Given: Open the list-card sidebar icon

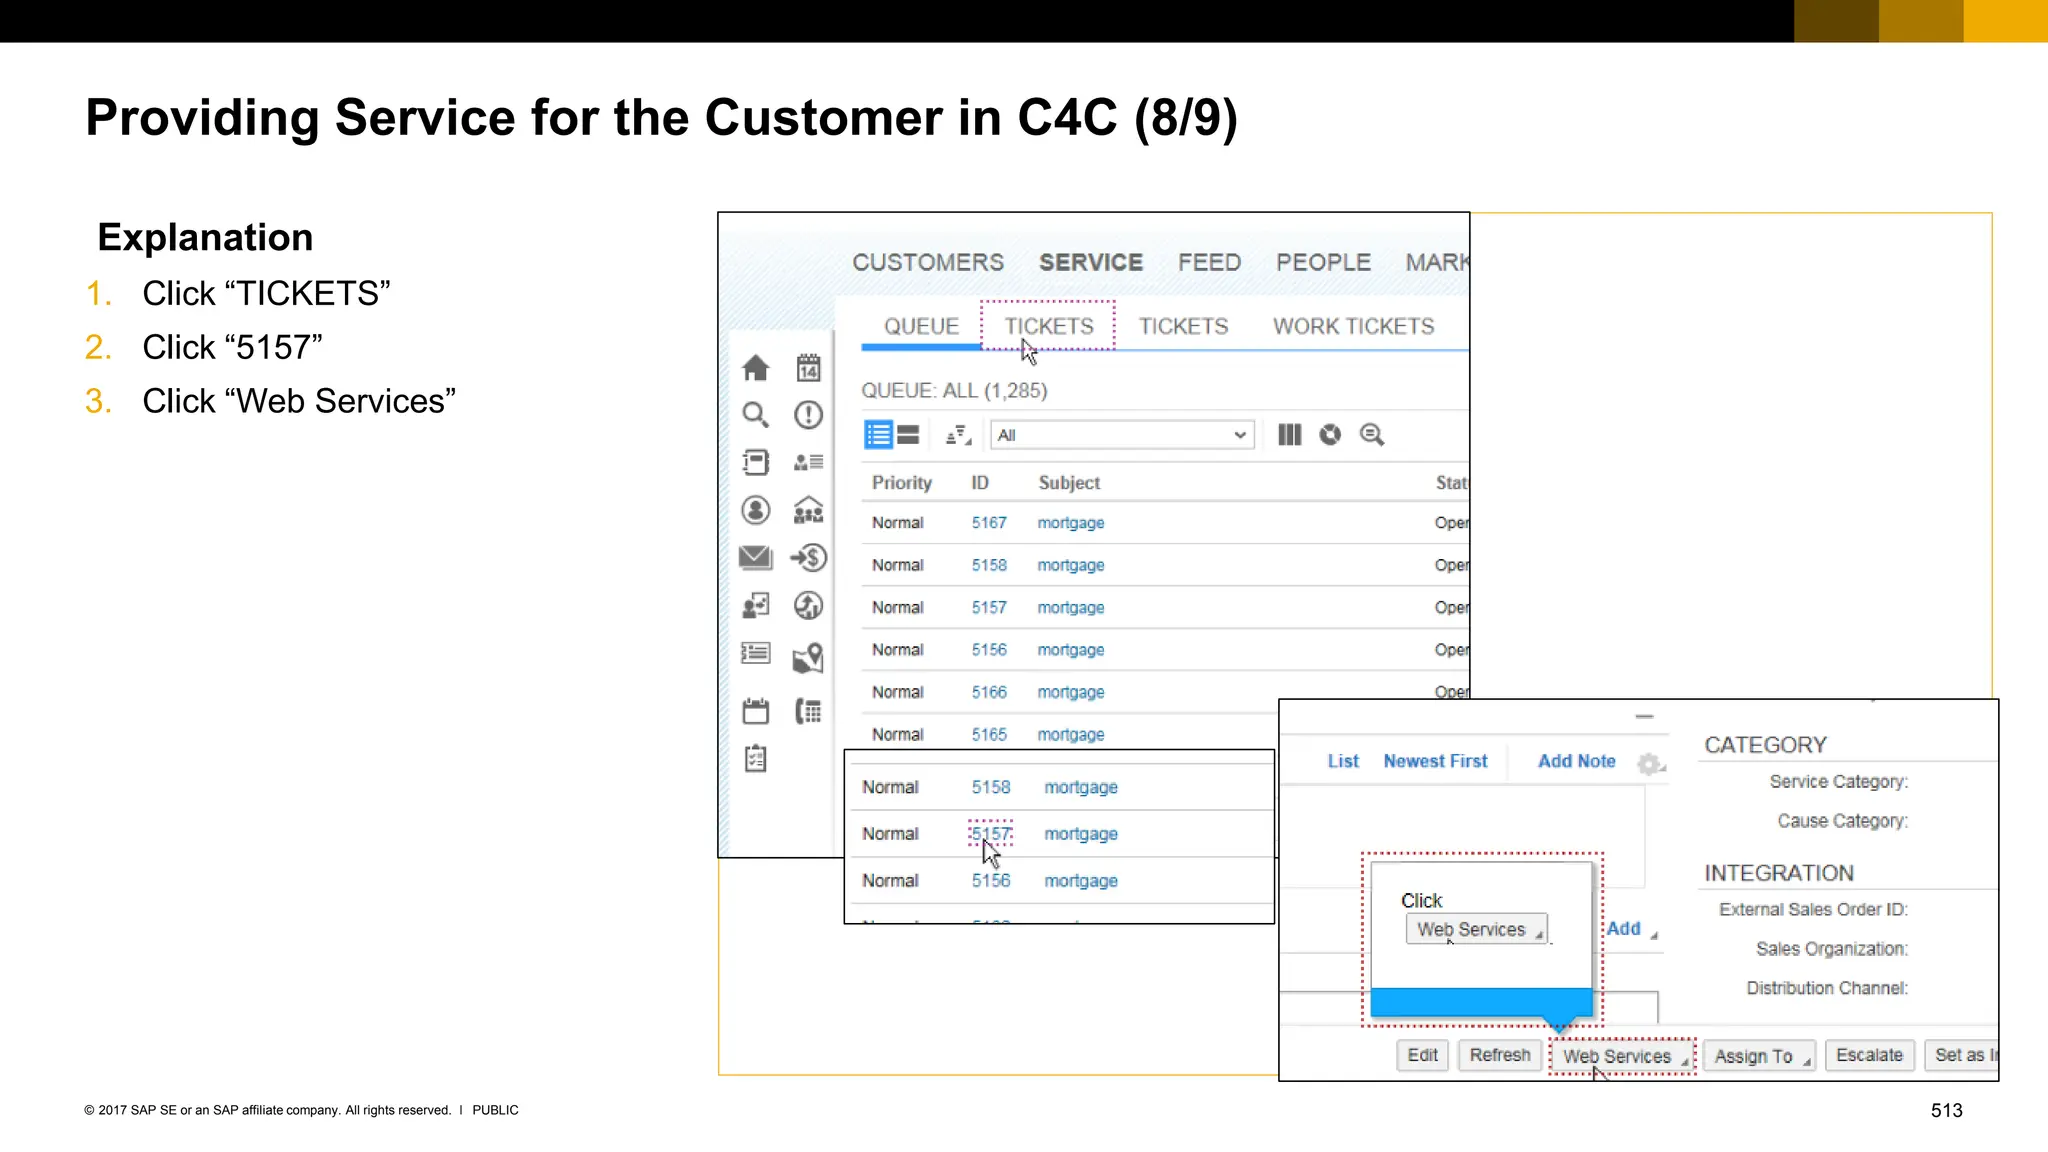Looking at the screenshot, I should [x=756, y=653].
